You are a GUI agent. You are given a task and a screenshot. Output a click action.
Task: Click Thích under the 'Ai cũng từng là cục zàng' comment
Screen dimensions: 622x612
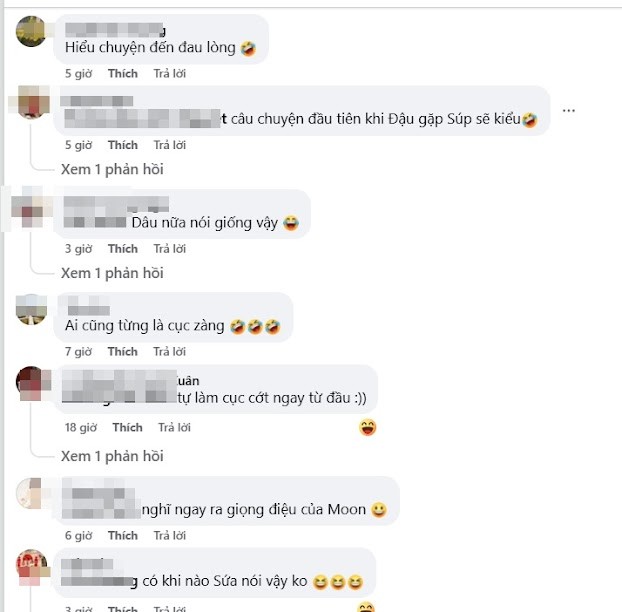123,351
